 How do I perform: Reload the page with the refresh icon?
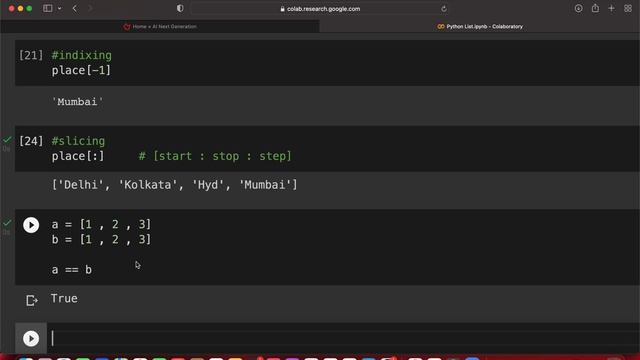pos(444,9)
